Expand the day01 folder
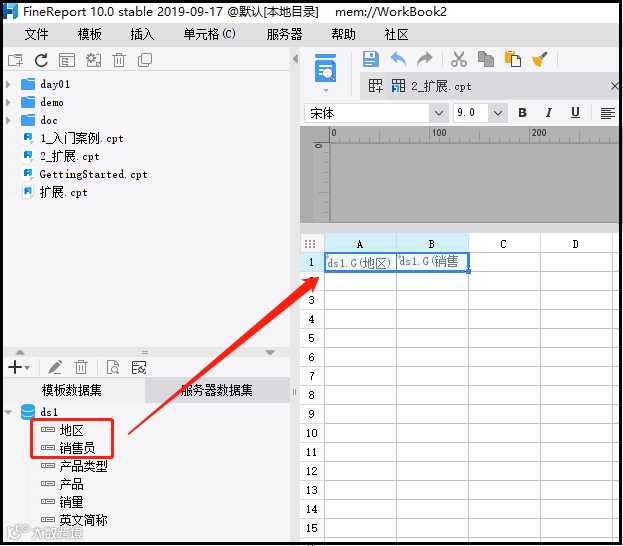This screenshot has height=546, width=623. (8, 84)
